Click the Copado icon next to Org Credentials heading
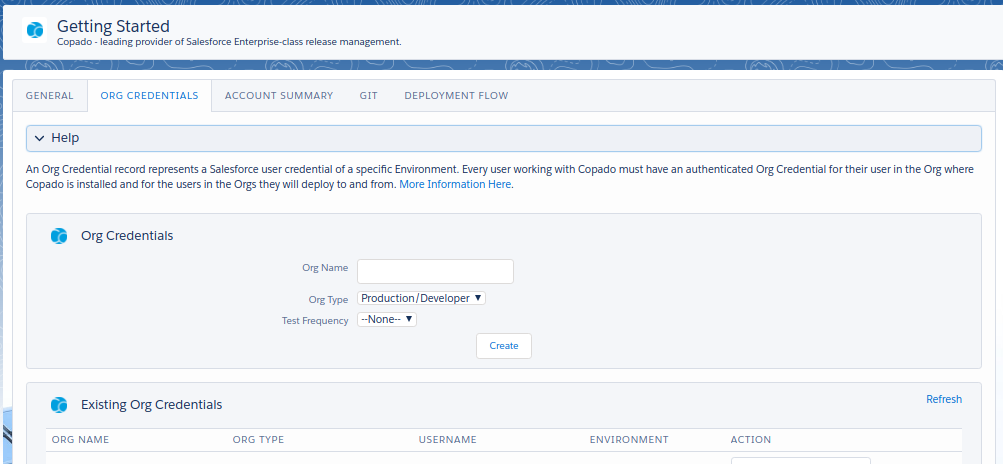This screenshot has height=464, width=1003. 59,236
